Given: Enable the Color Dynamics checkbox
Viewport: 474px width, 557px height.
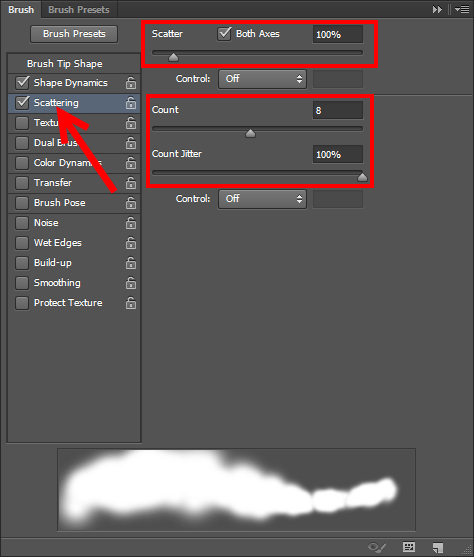Looking at the screenshot, I should pos(22,163).
